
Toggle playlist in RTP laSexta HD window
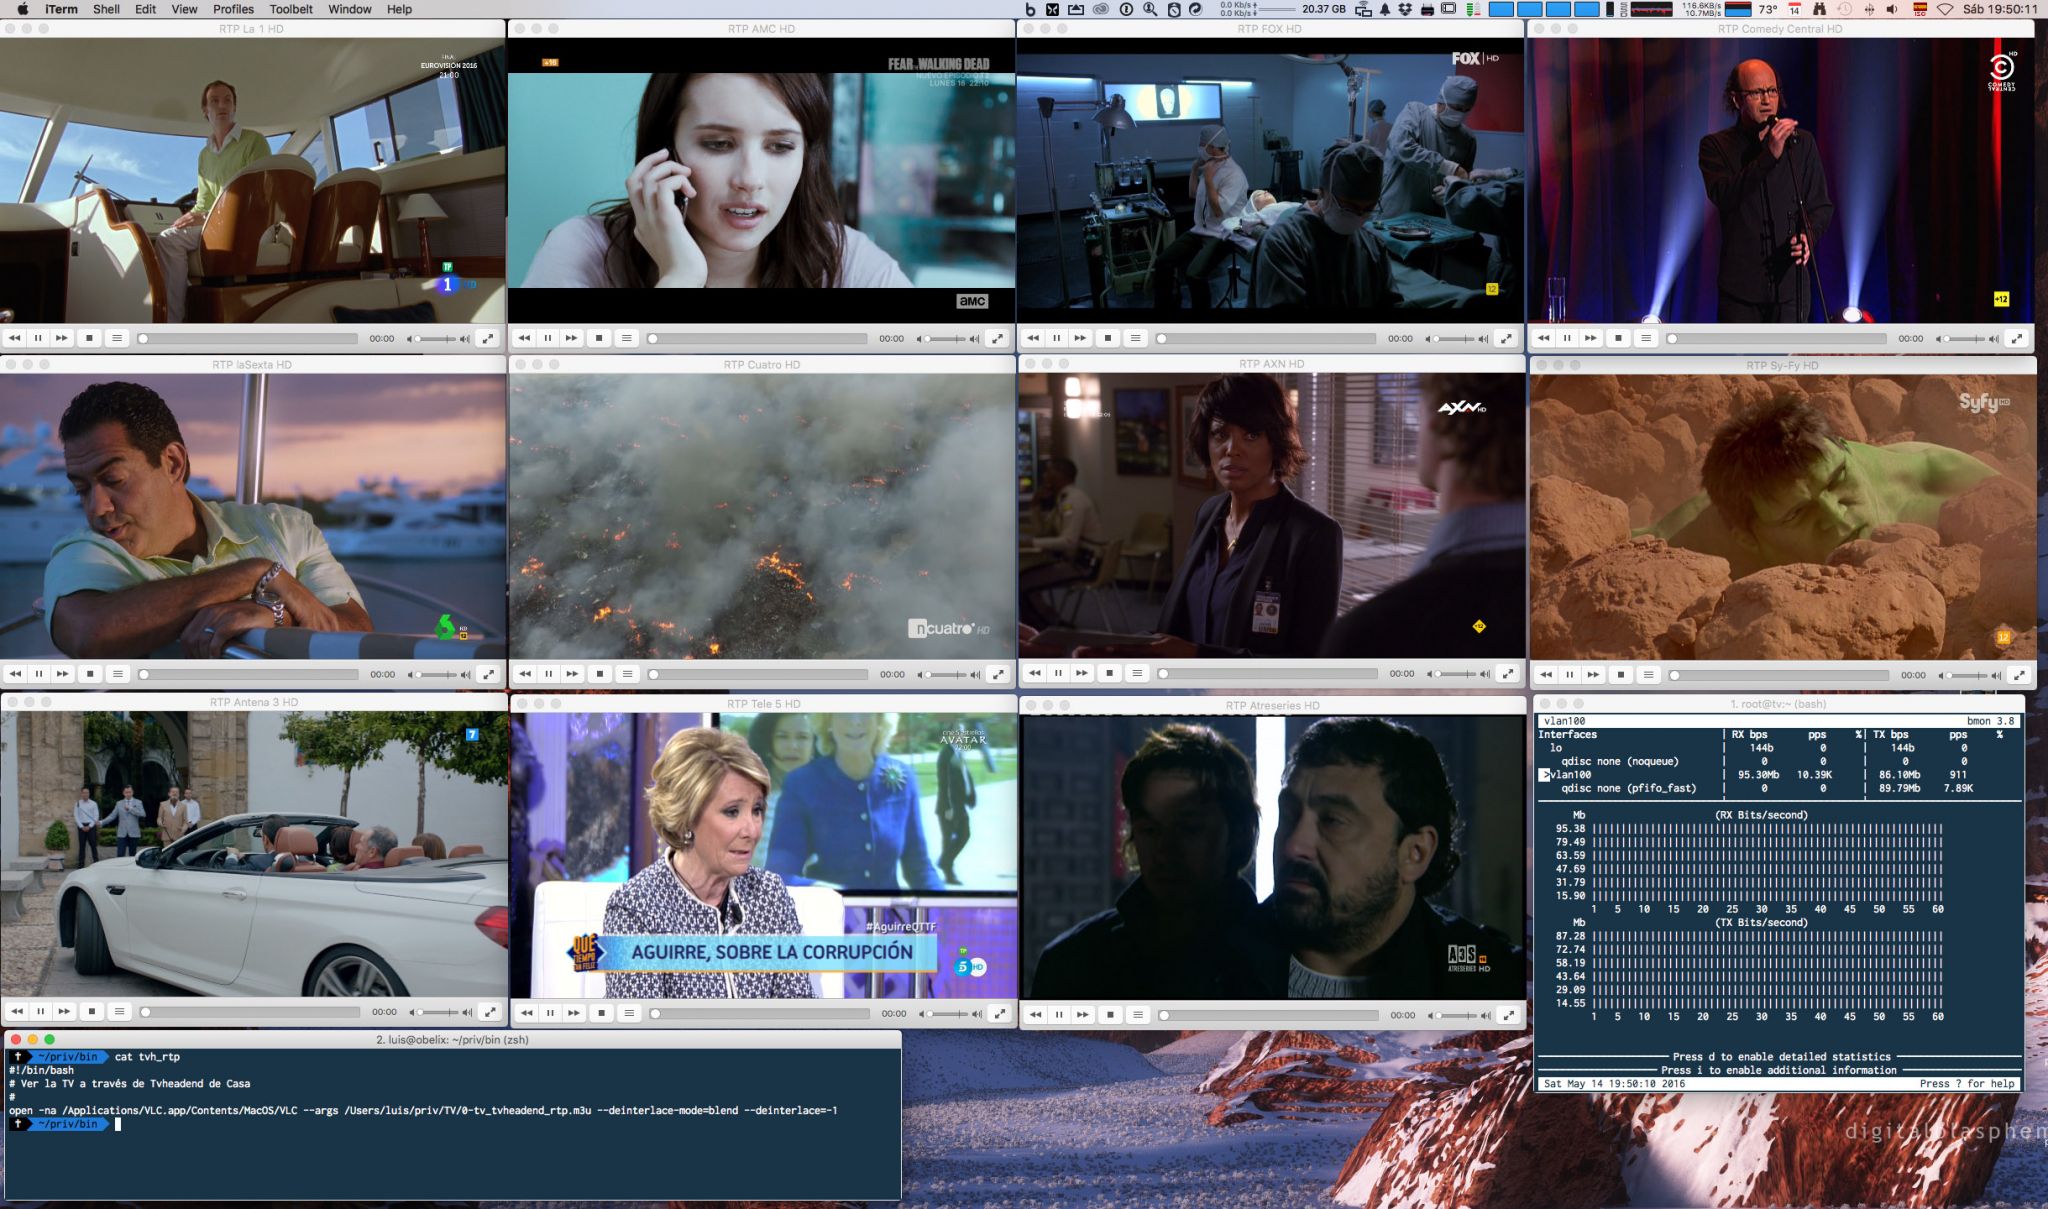tap(118, 674)
